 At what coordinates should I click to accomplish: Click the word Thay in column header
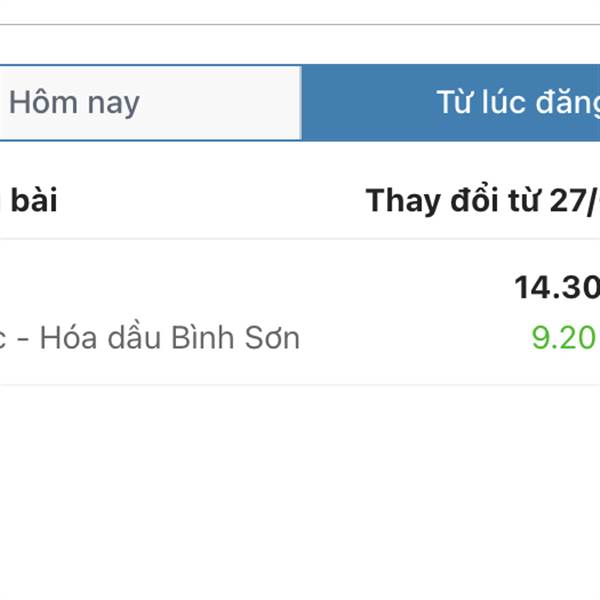click(x=403, y=202)
